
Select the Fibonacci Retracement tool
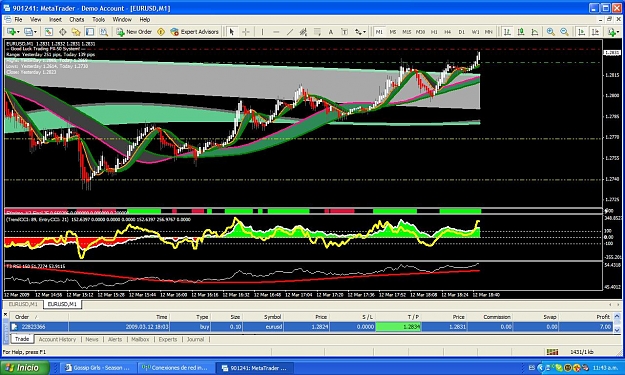[317, 32]
